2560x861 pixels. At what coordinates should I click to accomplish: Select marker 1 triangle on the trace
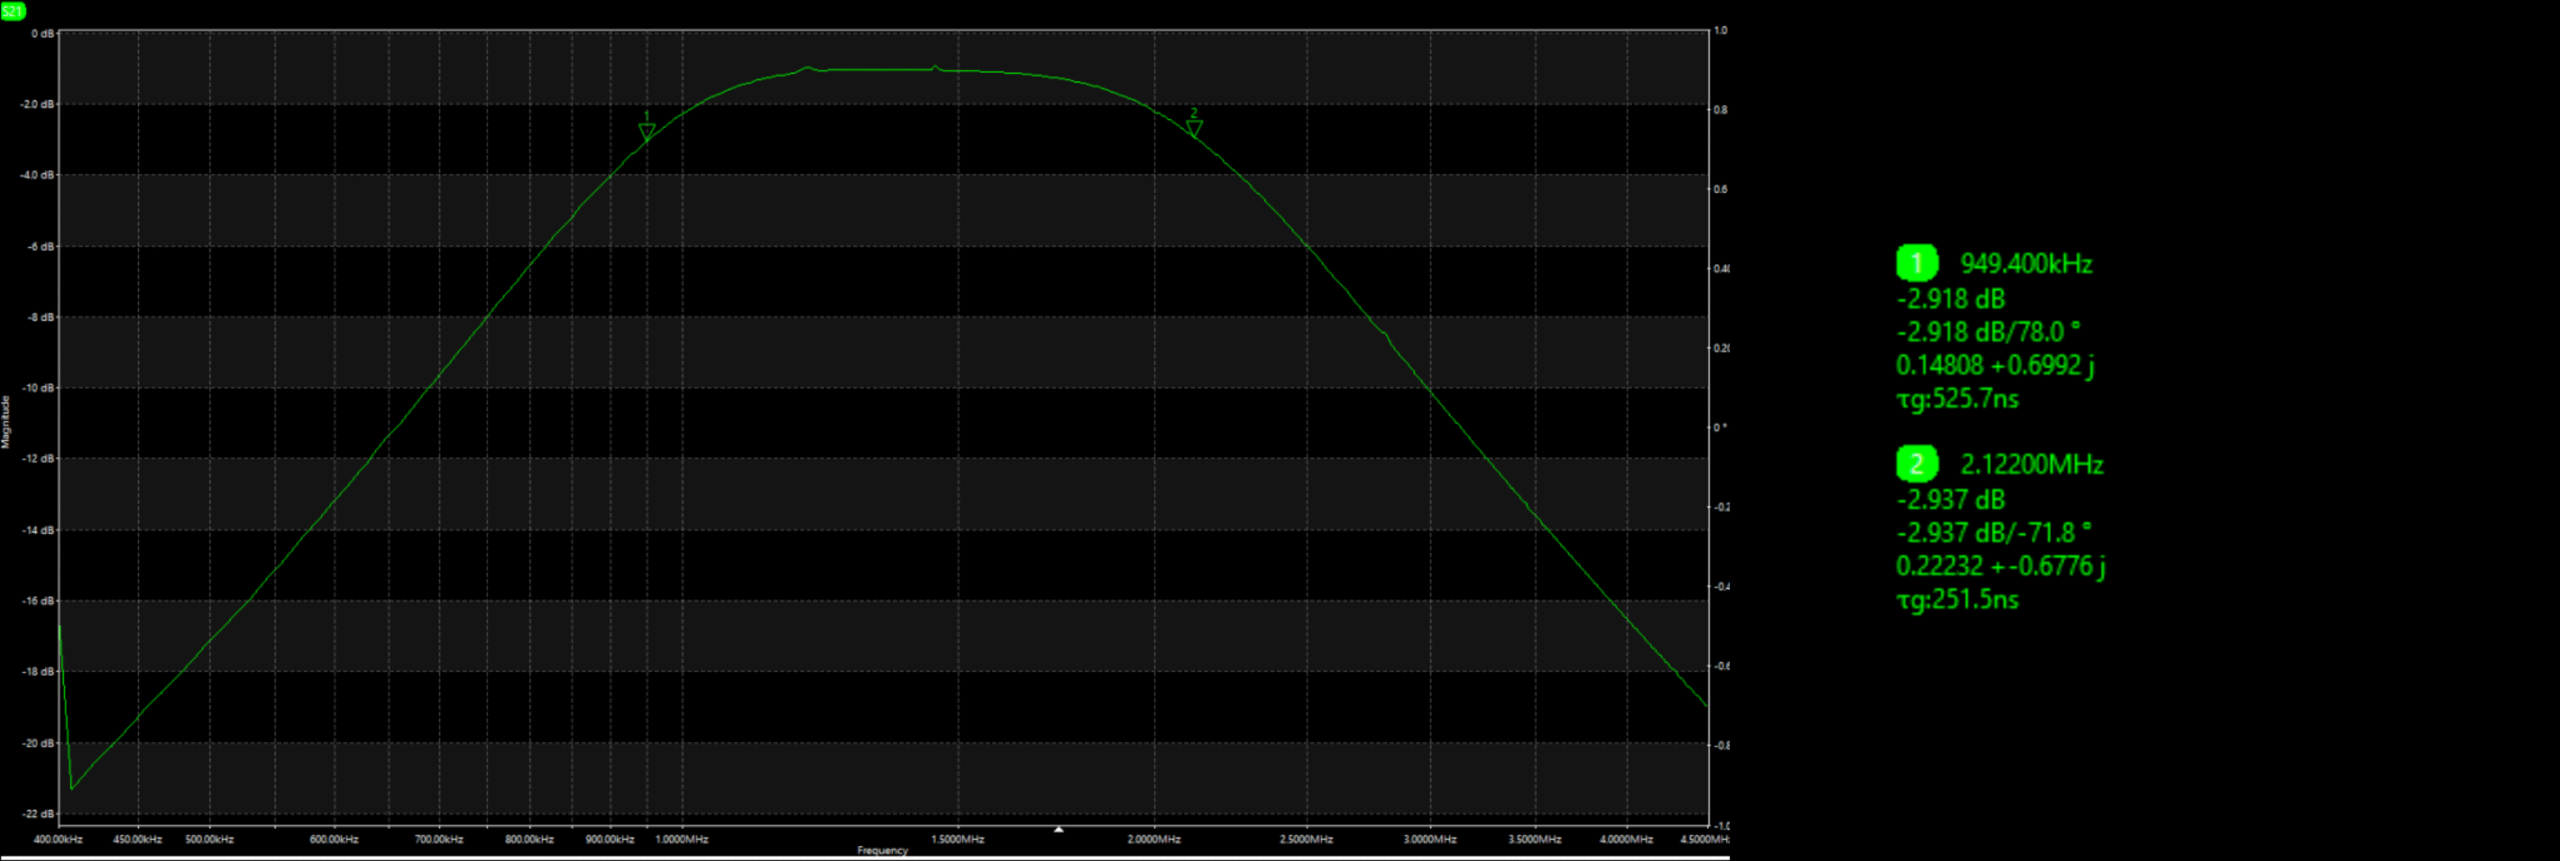tap(647, 131)
